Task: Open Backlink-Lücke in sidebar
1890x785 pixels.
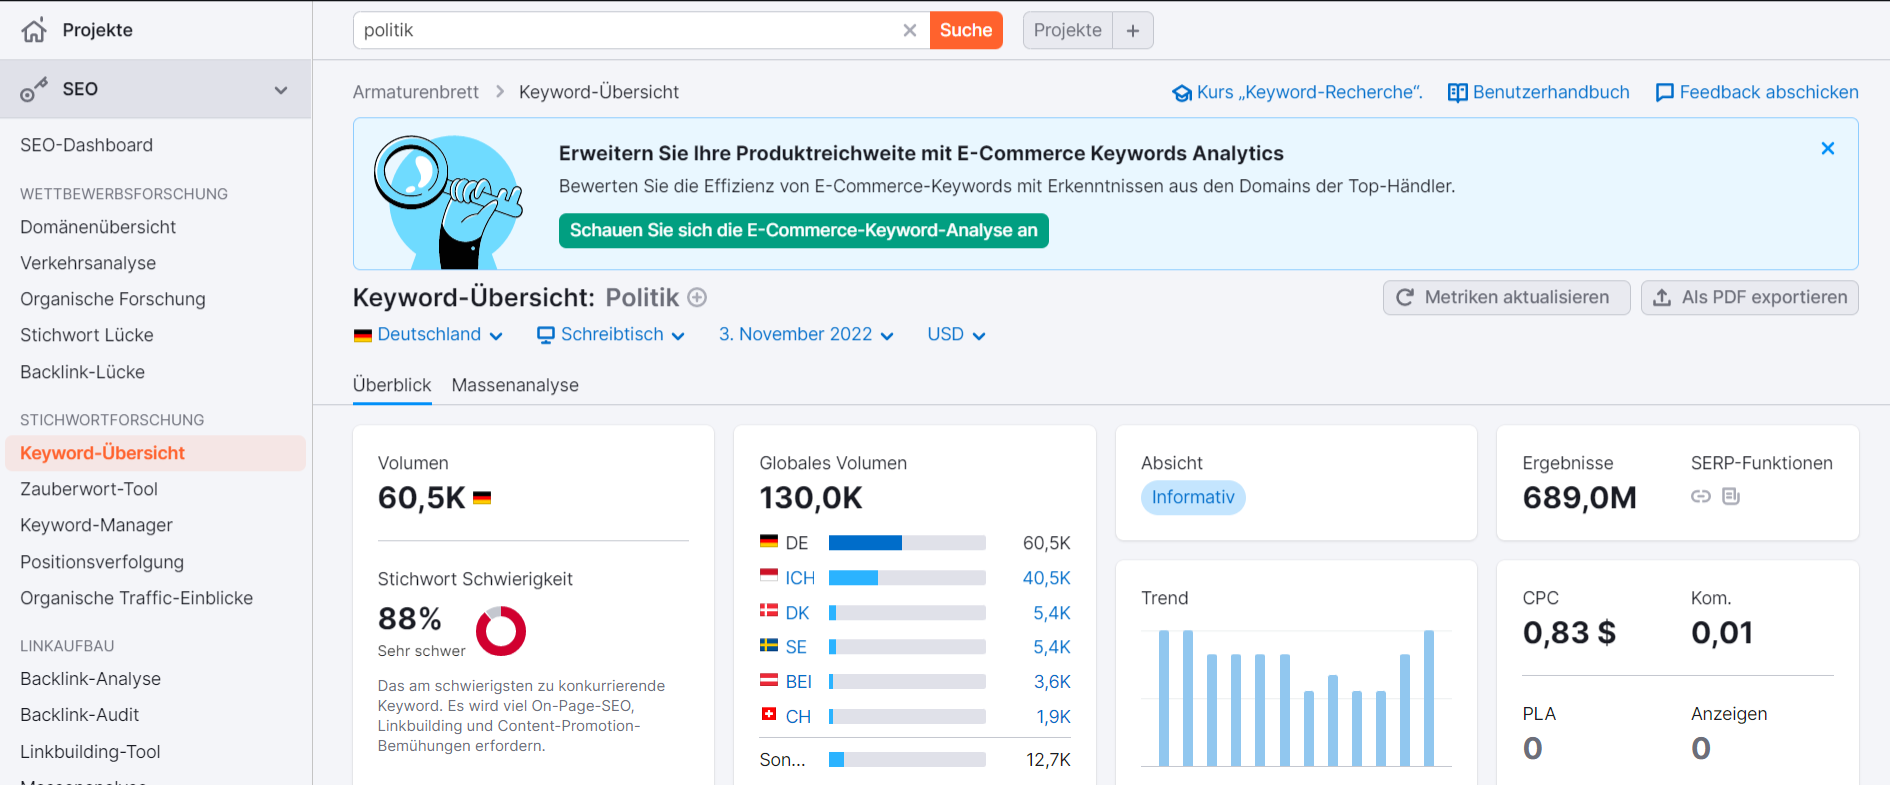Action: [x=83, y=372]
